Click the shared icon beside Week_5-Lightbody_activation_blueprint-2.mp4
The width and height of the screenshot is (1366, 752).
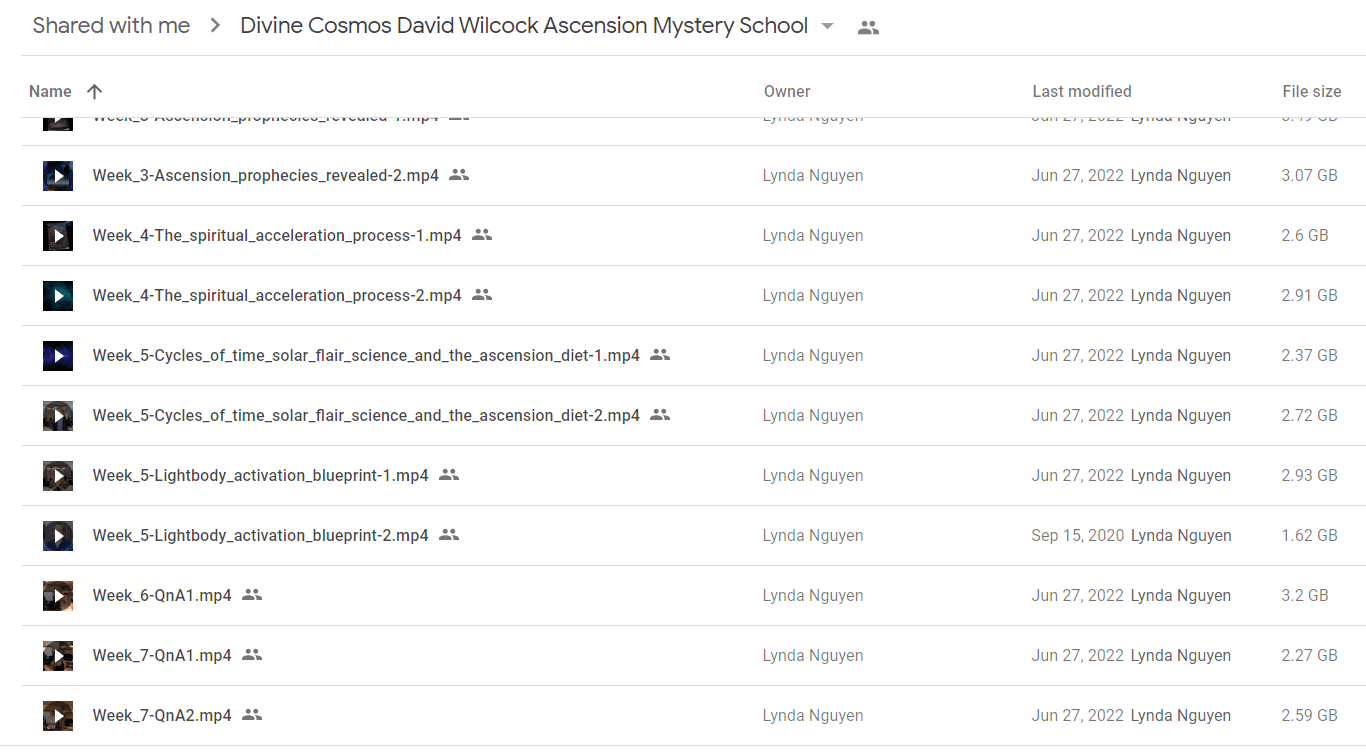(449, 535)
